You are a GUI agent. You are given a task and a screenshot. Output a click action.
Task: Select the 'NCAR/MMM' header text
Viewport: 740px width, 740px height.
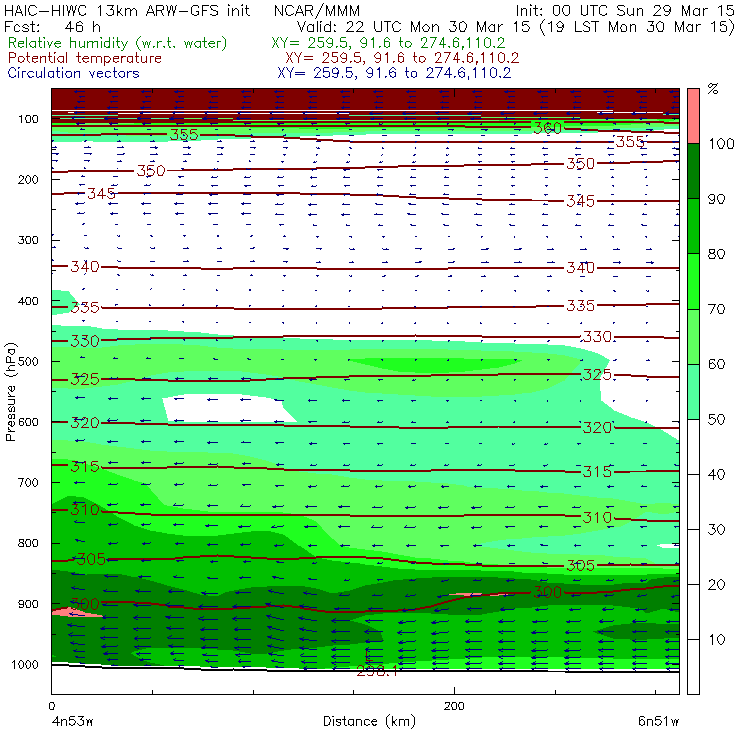(317, 11)
